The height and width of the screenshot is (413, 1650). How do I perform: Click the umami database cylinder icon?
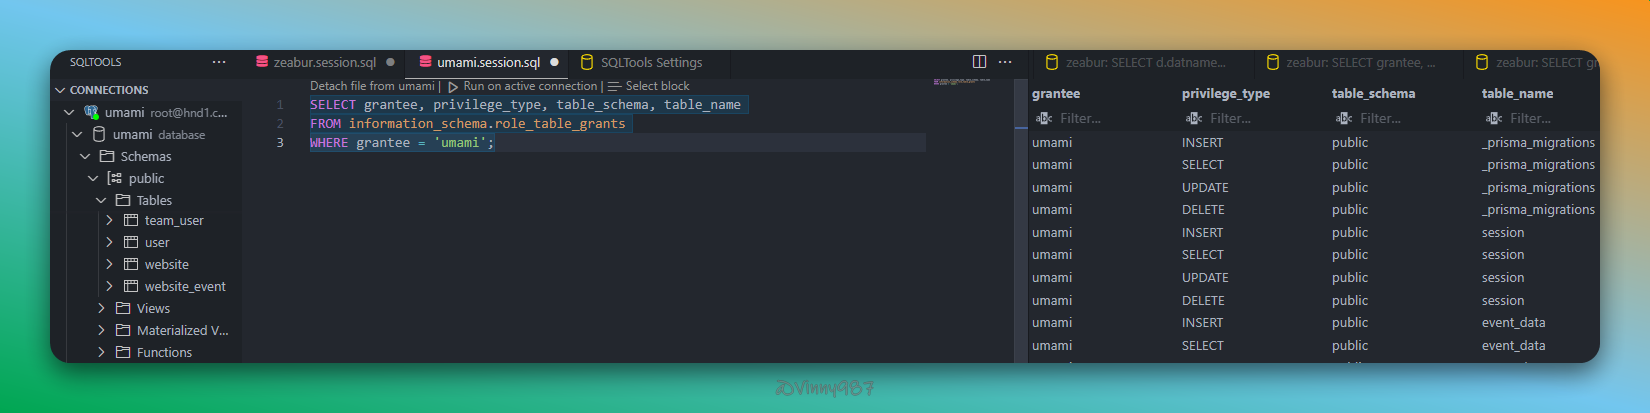[99, 134]
